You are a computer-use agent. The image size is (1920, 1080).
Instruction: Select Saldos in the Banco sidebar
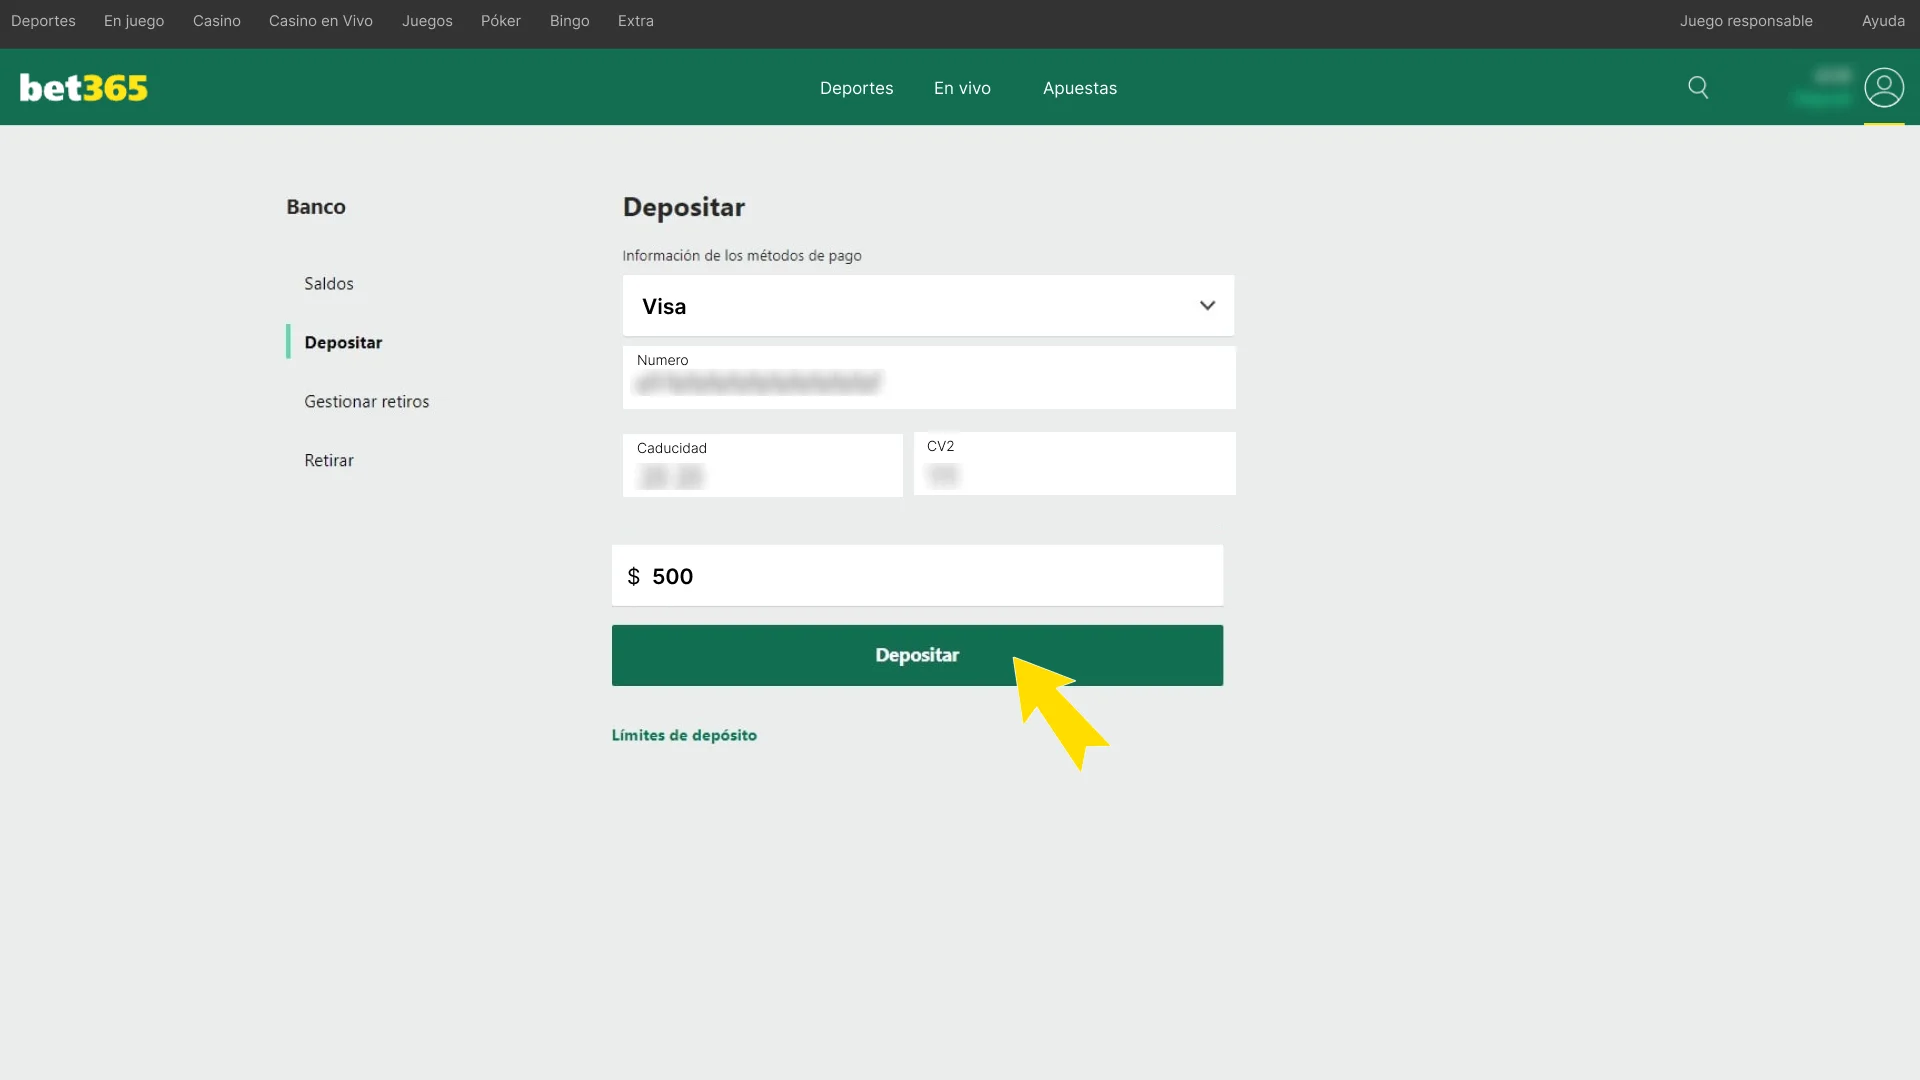pos(328,283)
